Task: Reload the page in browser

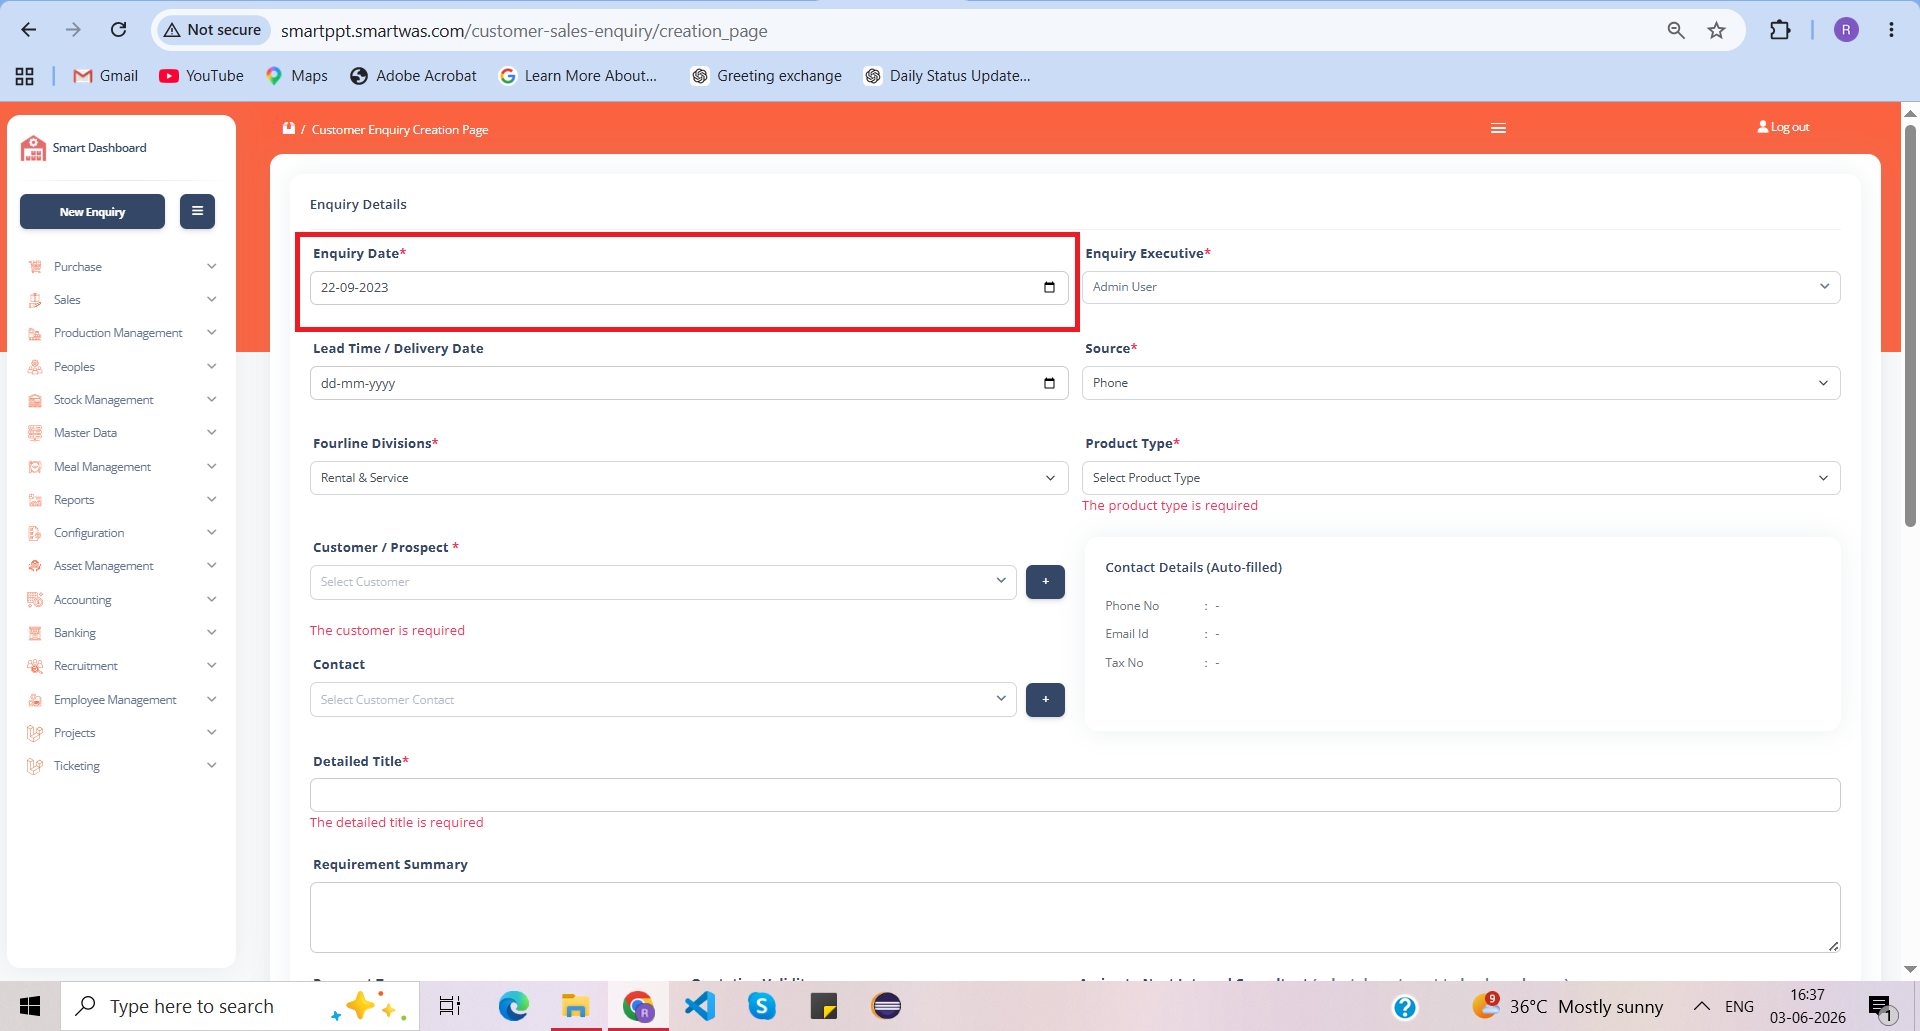Action: tap(118, 30)
